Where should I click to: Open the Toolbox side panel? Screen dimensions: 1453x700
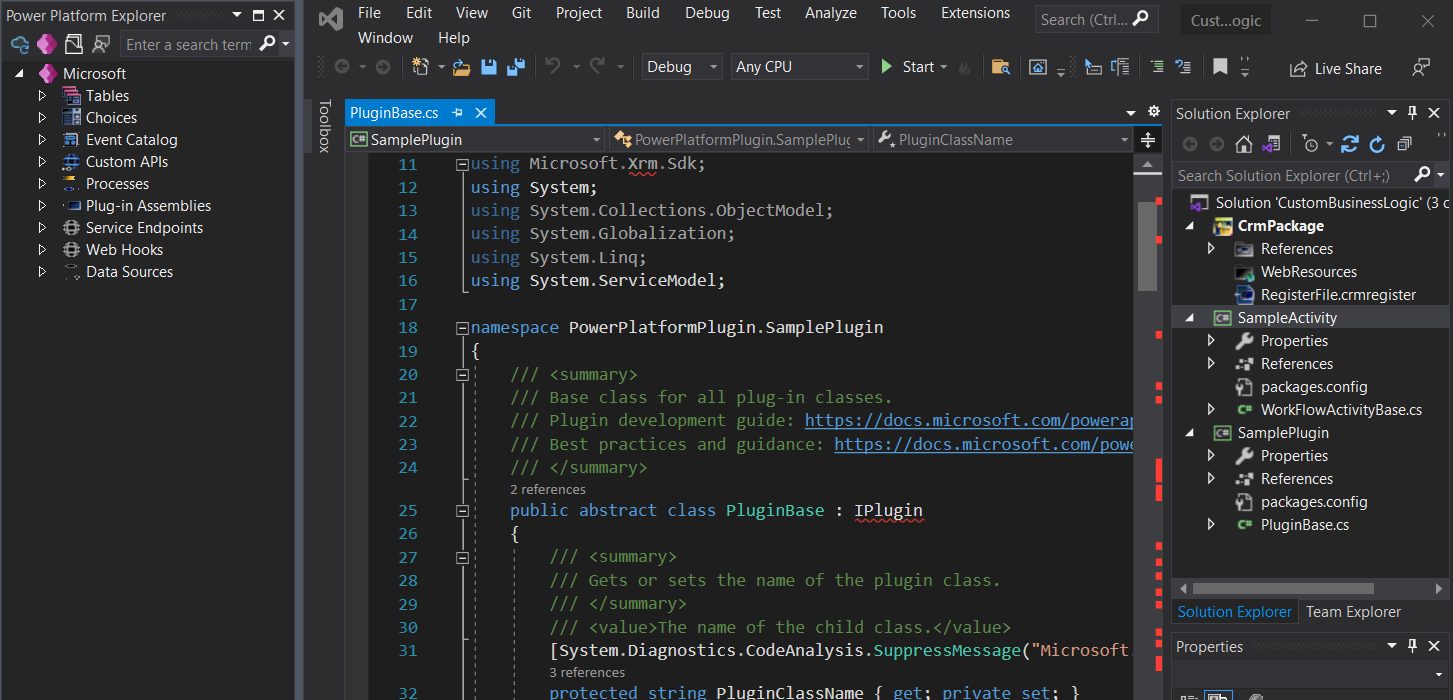[x=324, y=126]
